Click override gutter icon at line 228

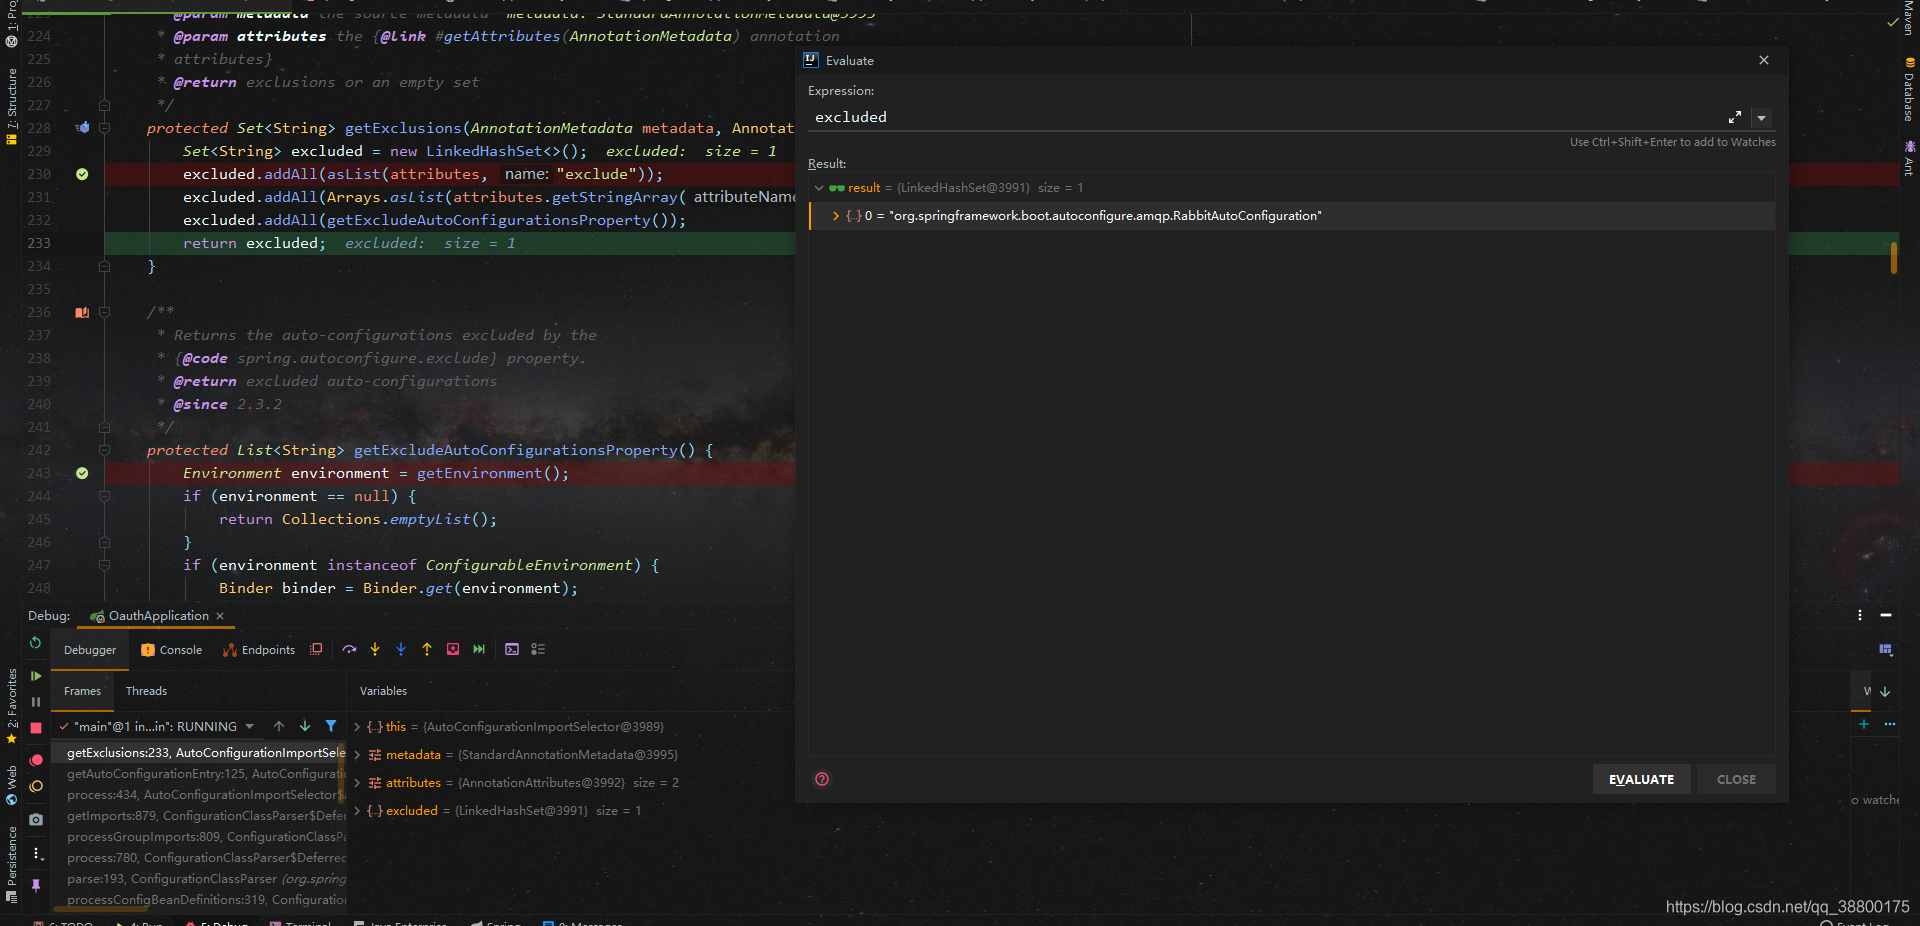[82, 128]
